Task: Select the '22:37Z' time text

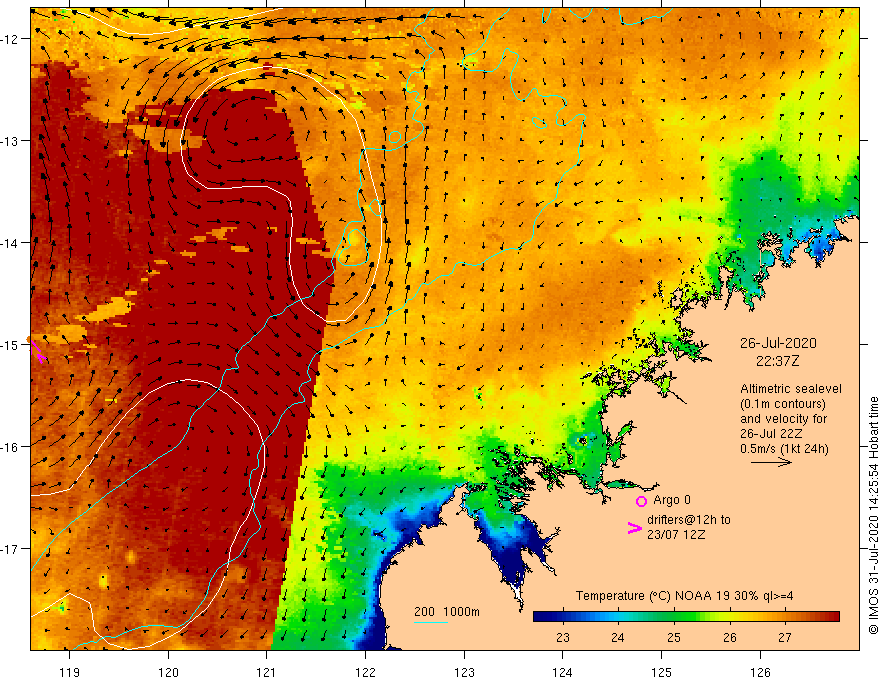Action: [x=777, y=361]
